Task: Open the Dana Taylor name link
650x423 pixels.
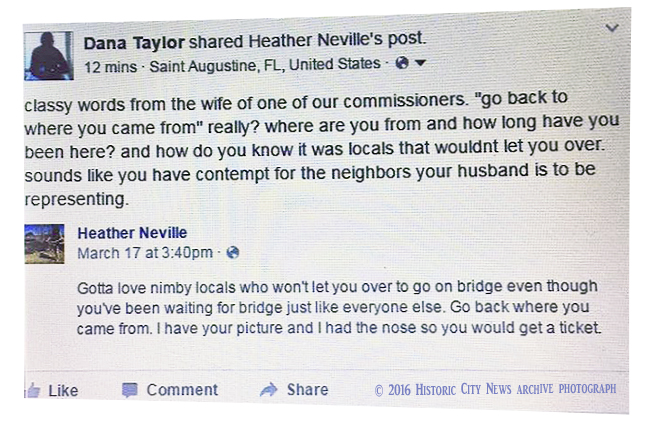Action: pos(134,43)
